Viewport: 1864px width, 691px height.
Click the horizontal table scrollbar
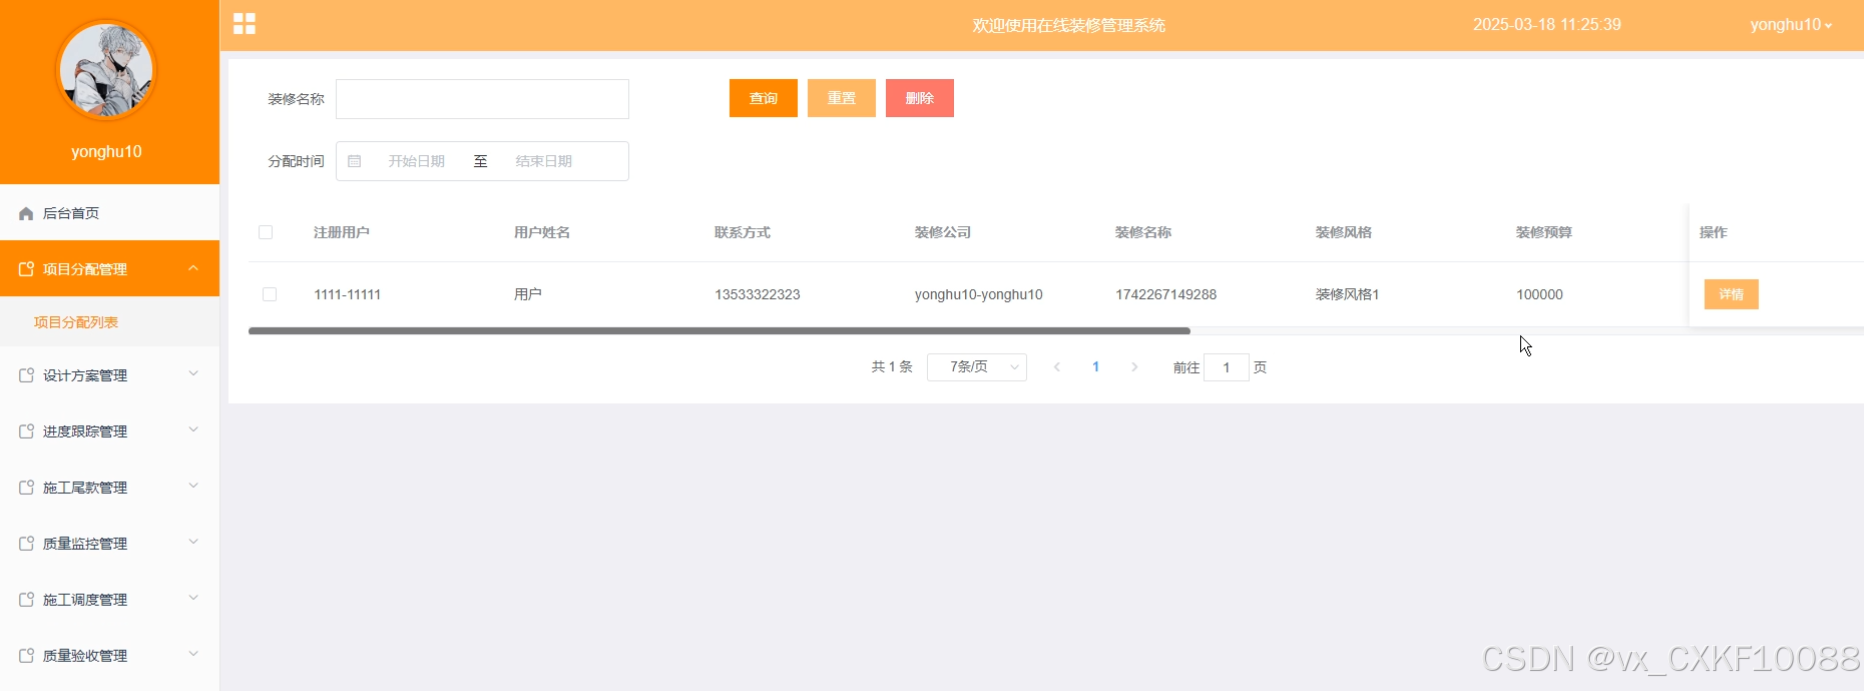point(719,330)
